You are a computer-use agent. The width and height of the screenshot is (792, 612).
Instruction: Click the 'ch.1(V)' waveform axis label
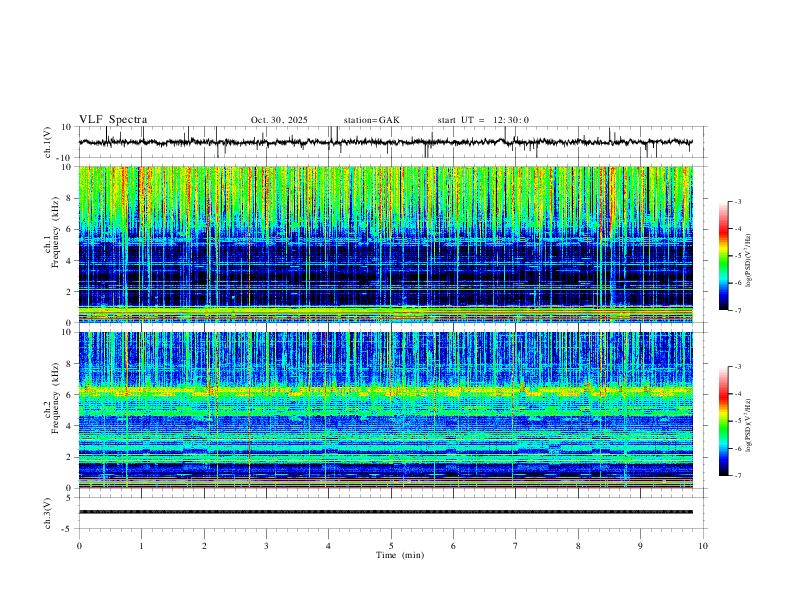point(48,142)
